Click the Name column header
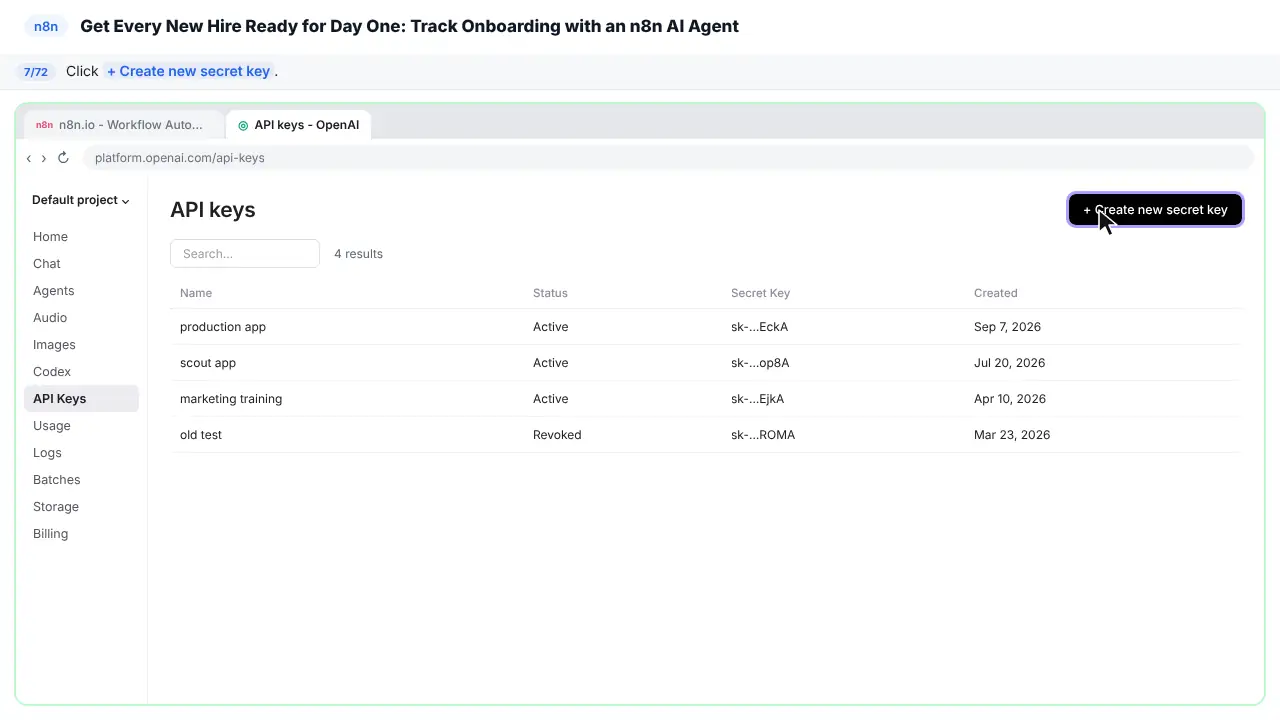 pyautogui.click(x=196, y=293)
